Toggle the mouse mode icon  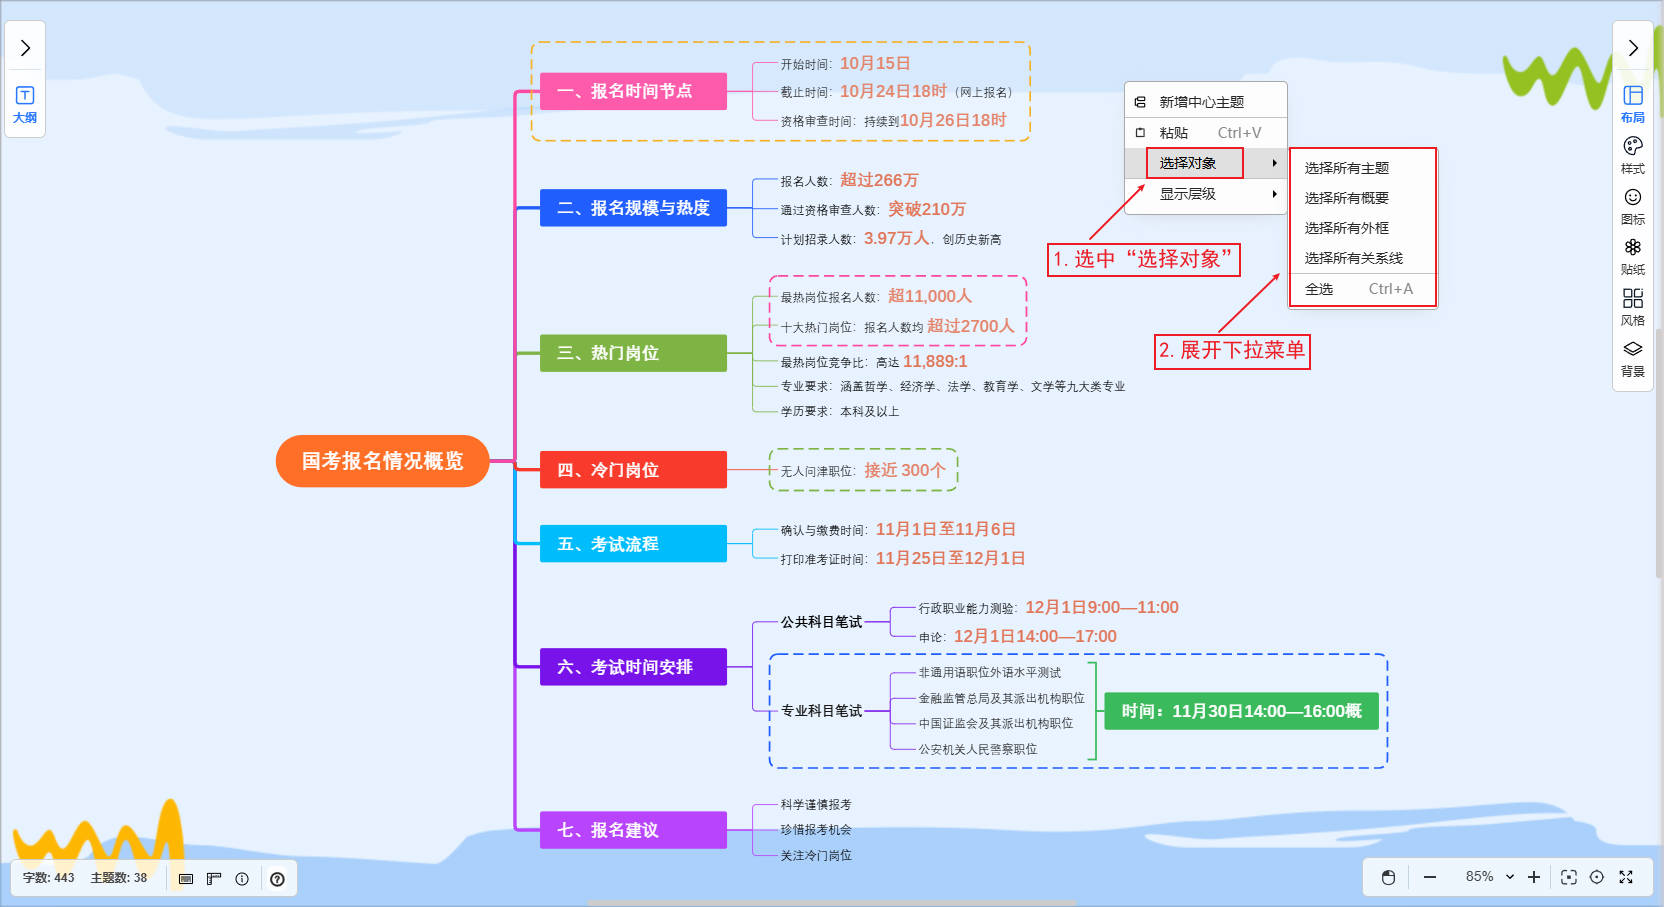pyautogui.click(x=1388, y=877)
